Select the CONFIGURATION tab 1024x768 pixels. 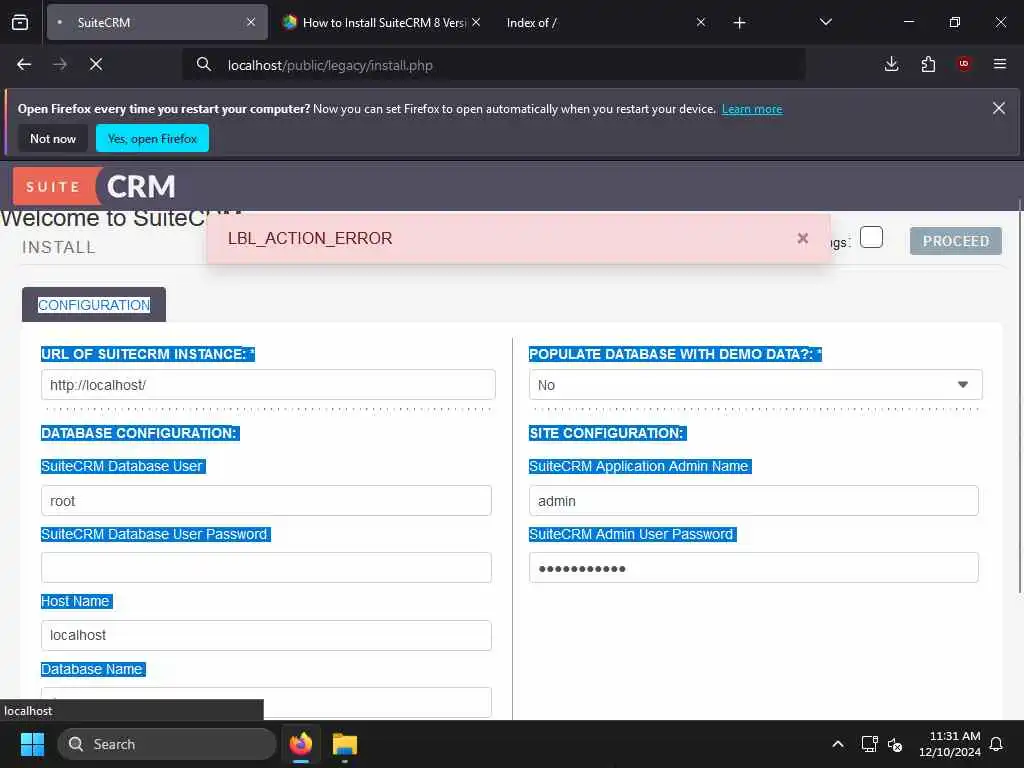(94, 305)
